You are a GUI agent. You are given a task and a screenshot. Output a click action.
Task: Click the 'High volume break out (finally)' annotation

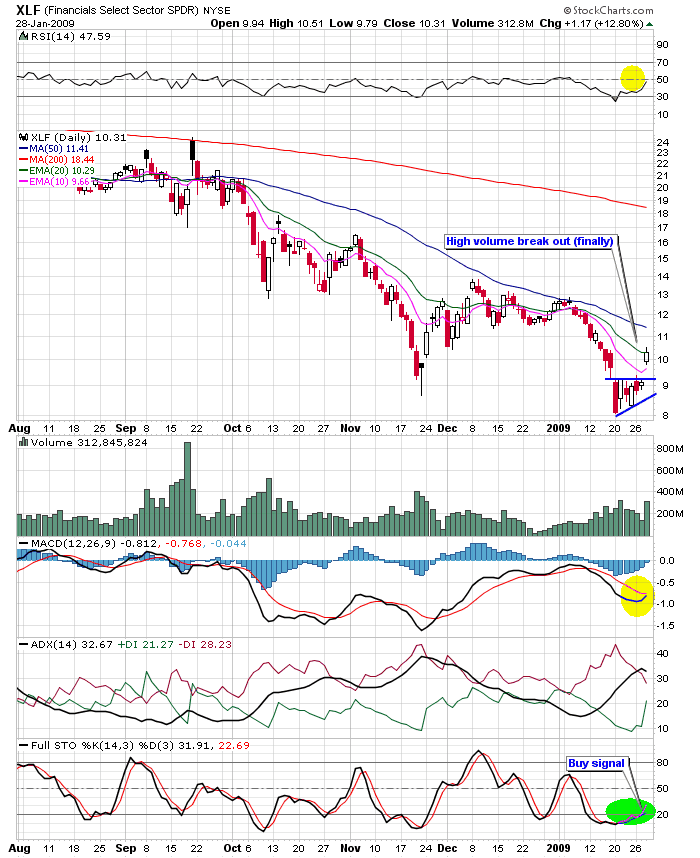[530, 241]
